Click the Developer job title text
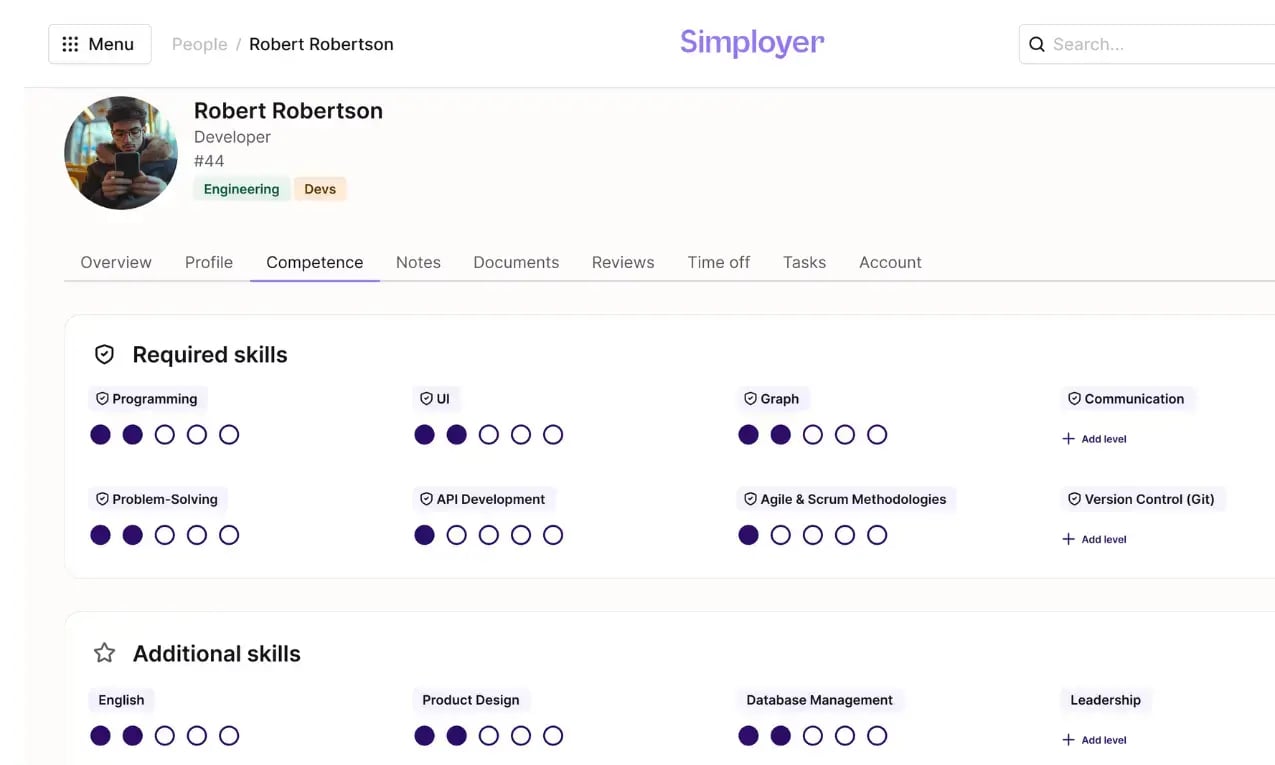Screen dimensions: 1275x765 point(232,137)
